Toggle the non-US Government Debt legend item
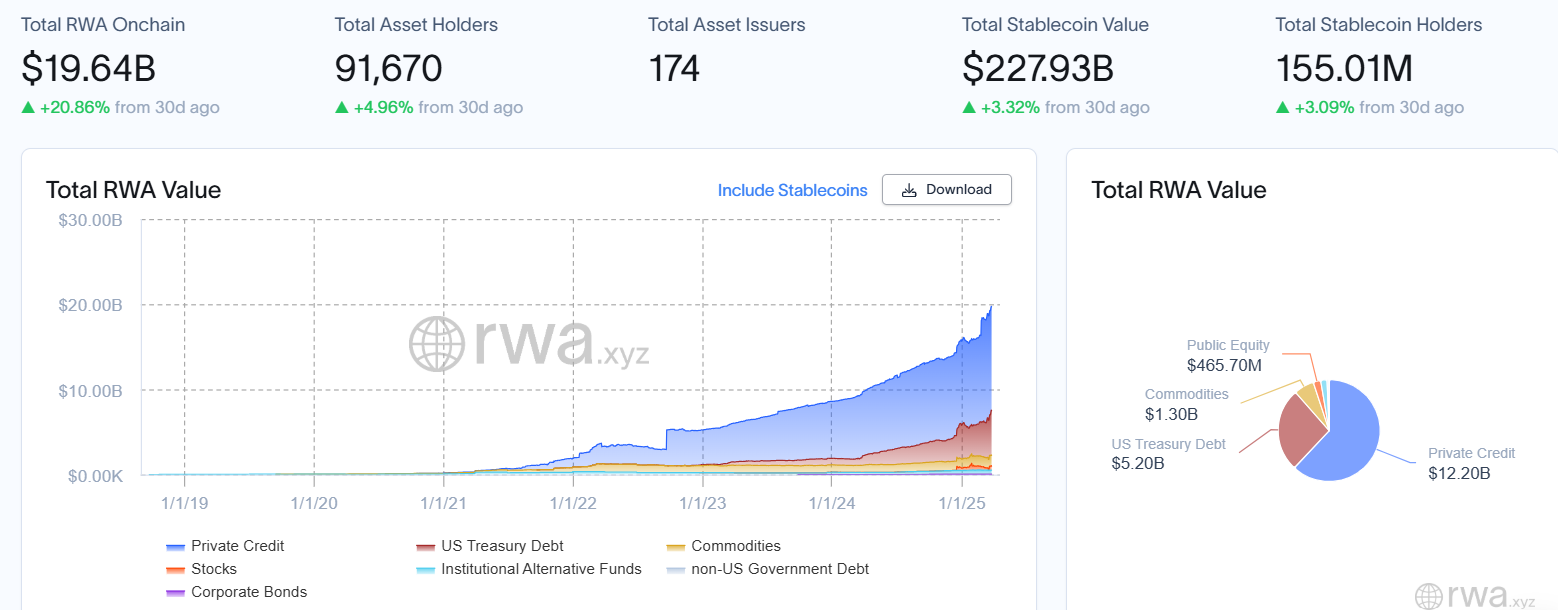This screenshot has height=610, width=1558. point(779,569)
